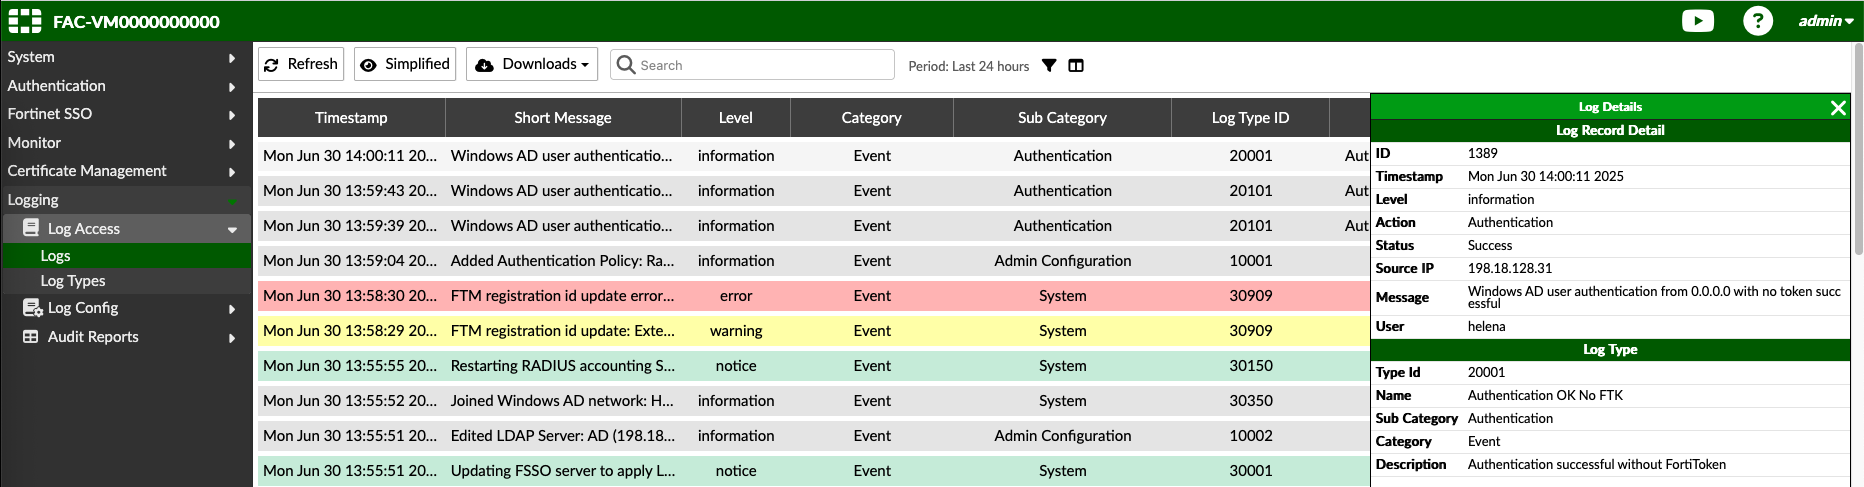Open the video tutorials icon
The image size is (1864, 487).
(x=1697, y=21)
